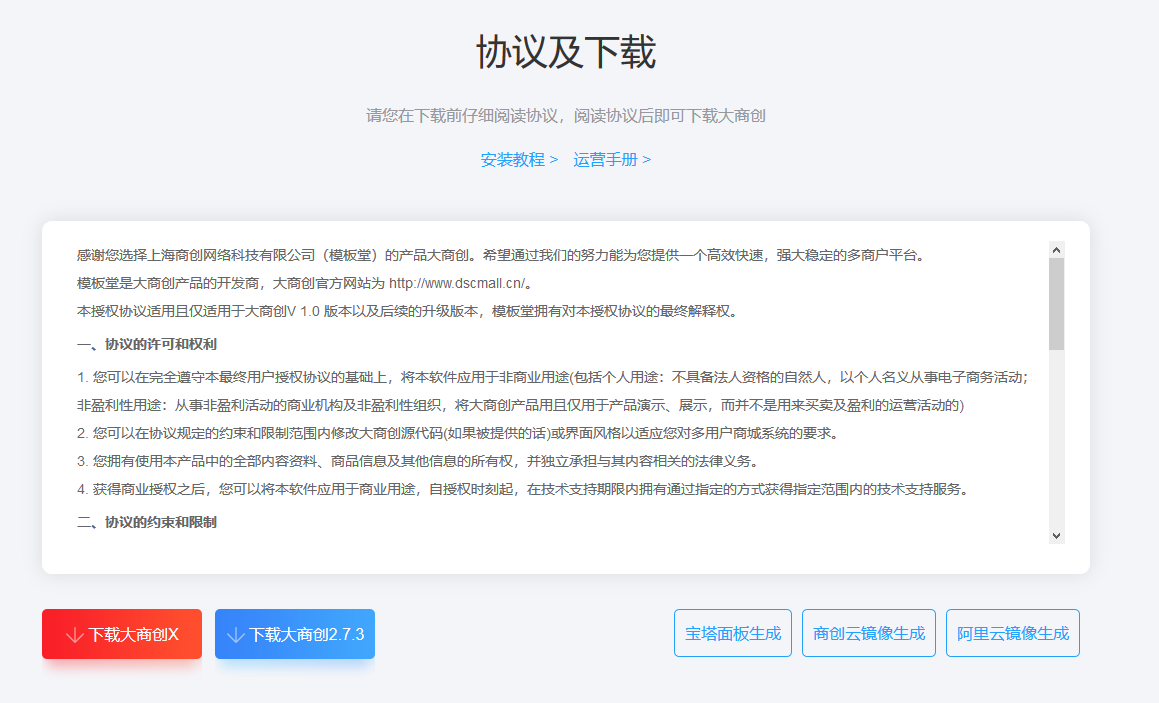Image resolution: width=1159 pixels, height=703 pixels.
Task: Click the line starting 本授权协议适用且仅适用于
Action: point(408,311)
